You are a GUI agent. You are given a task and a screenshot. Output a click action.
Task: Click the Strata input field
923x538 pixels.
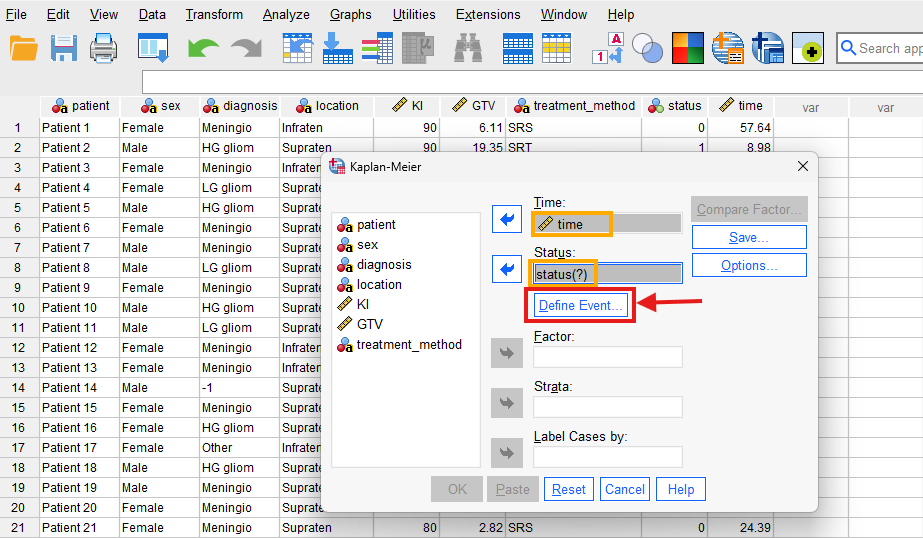click(x=607, y=407)
